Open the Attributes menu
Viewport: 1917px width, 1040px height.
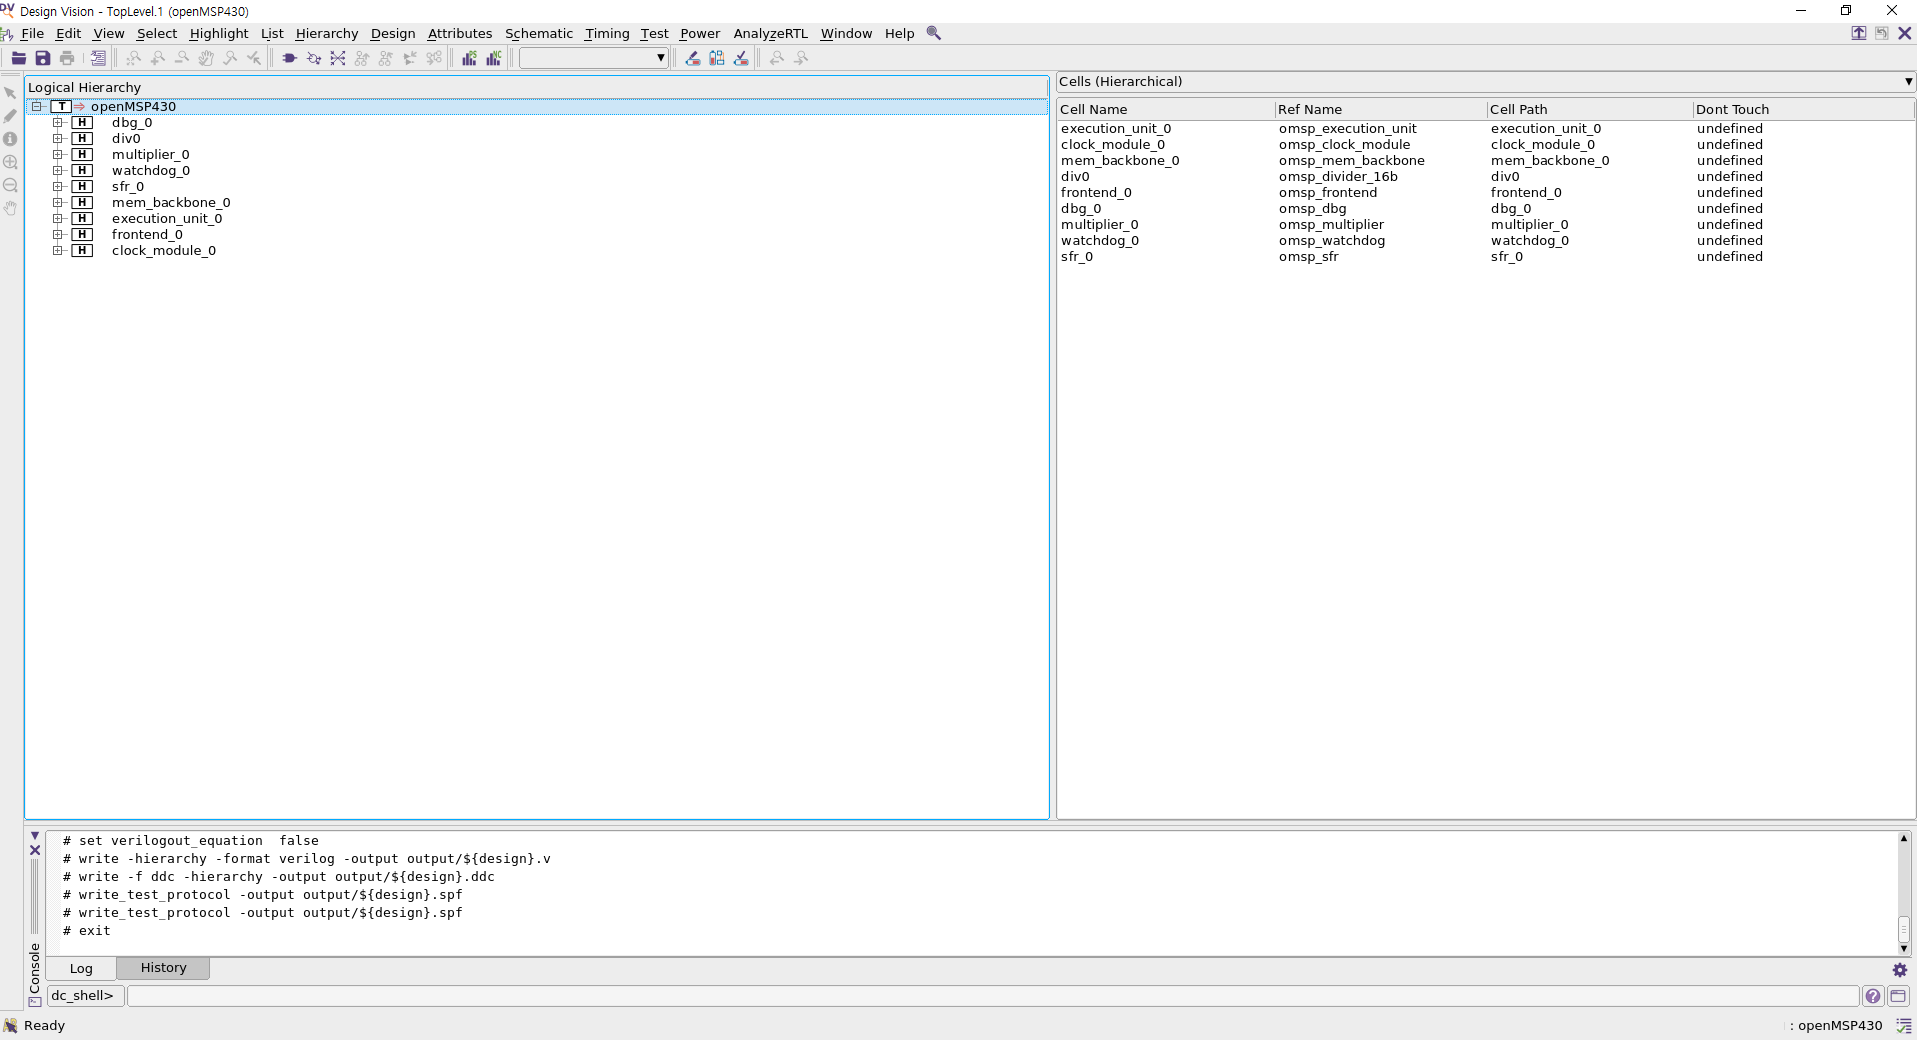point(460,33)
